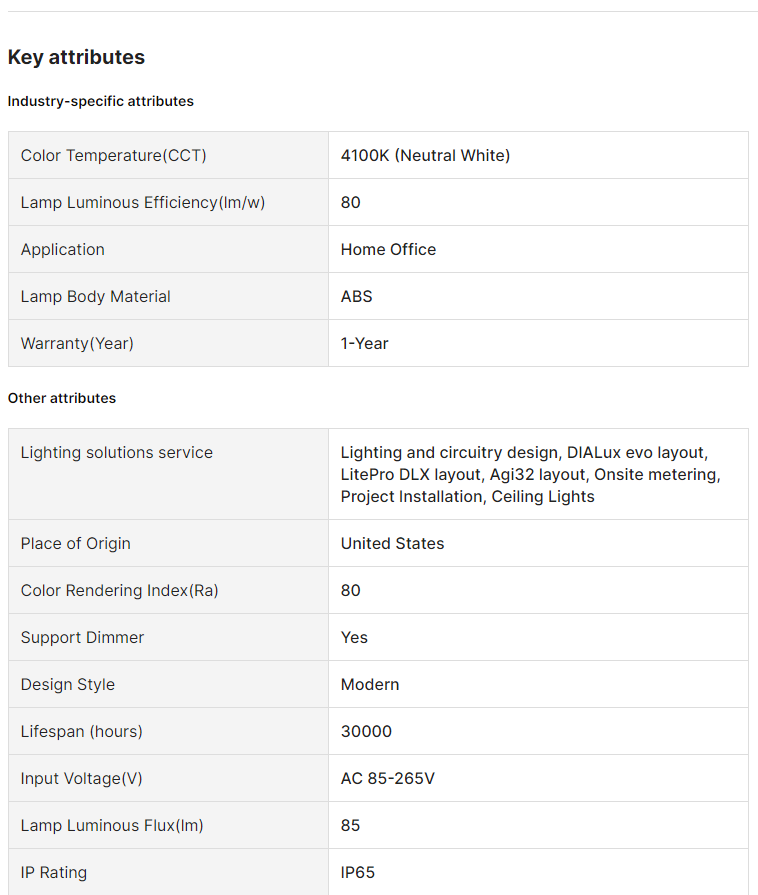Click the ABS material value
758x895 pixels.
point(356,296)
